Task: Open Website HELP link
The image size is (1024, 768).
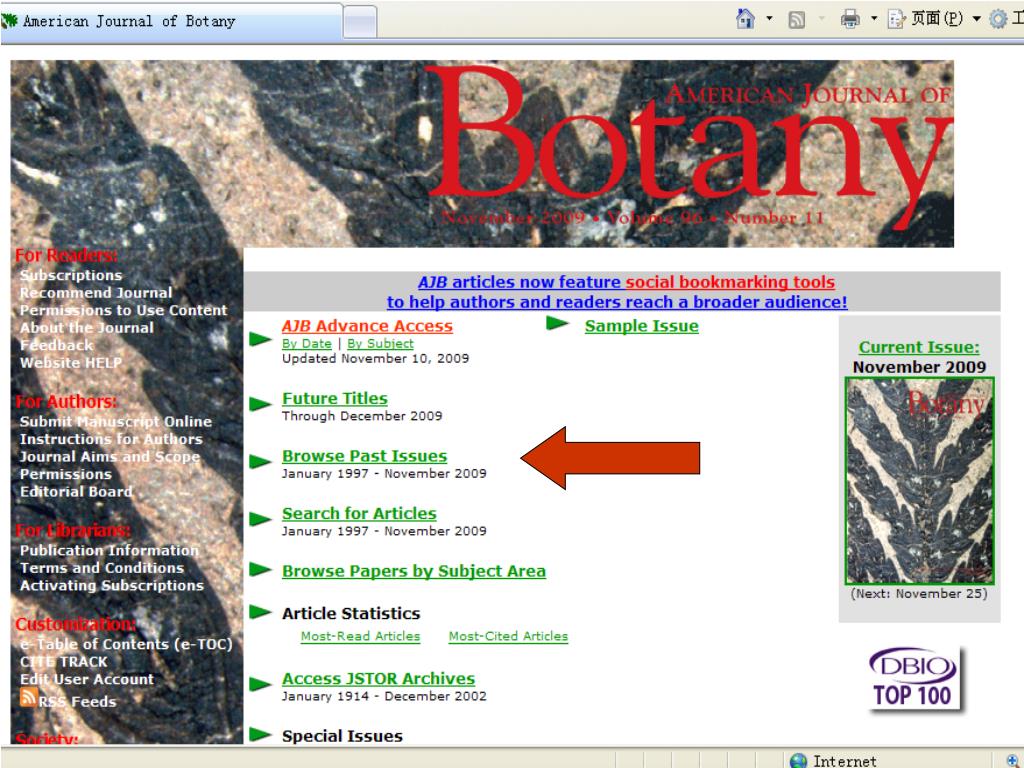Action: 71,363
